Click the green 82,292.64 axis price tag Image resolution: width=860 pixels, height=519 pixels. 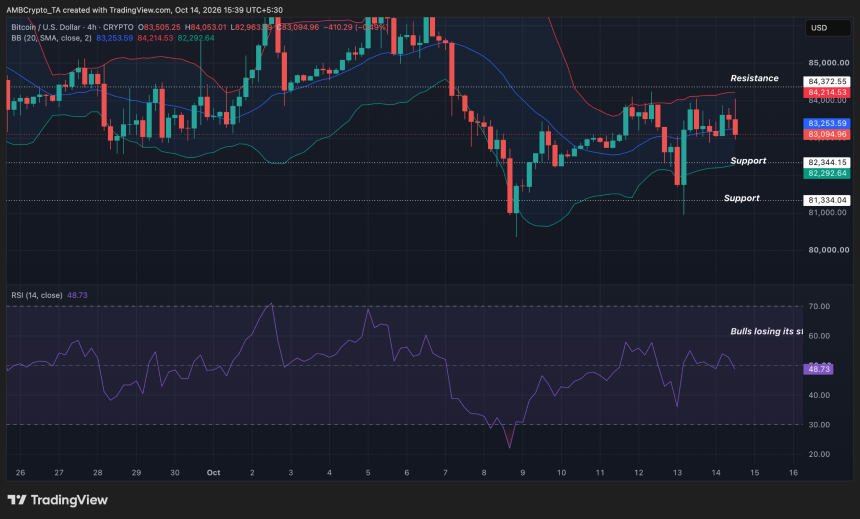pos(827,173)
